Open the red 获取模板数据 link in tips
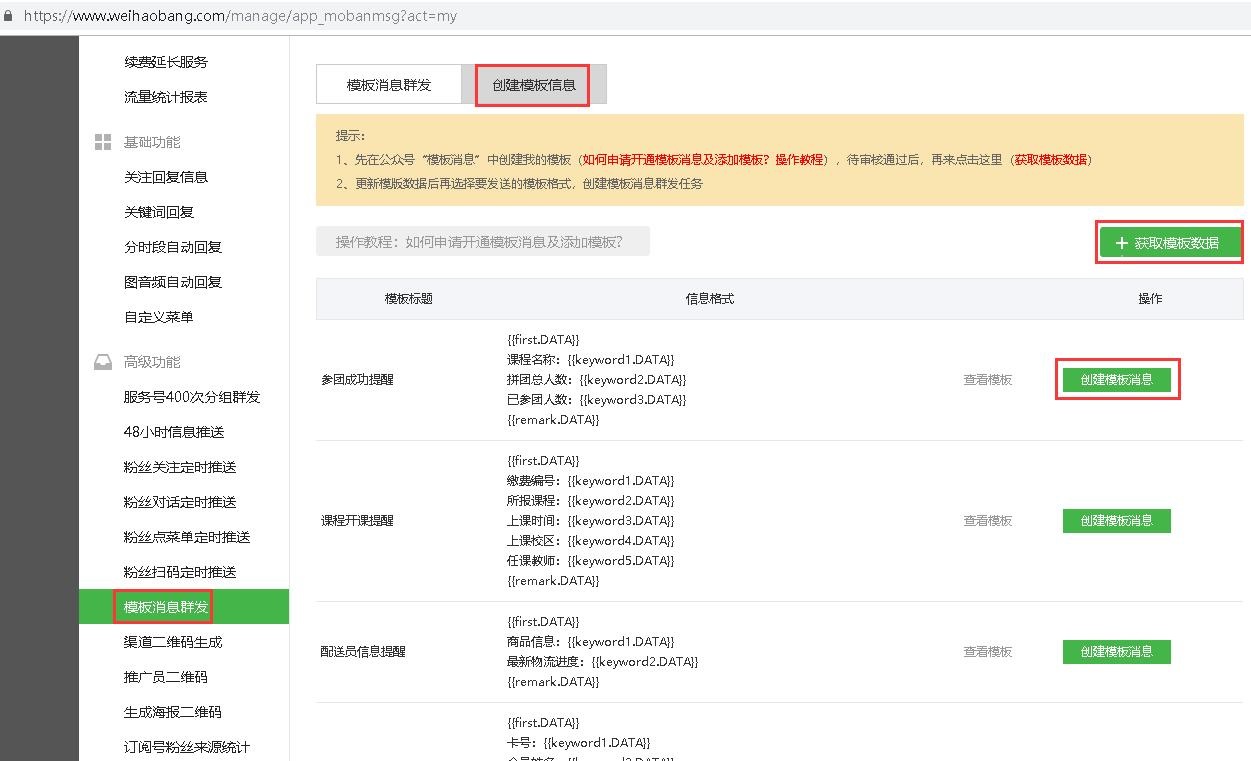The image size is (1251, 761). click(1052, 160)
